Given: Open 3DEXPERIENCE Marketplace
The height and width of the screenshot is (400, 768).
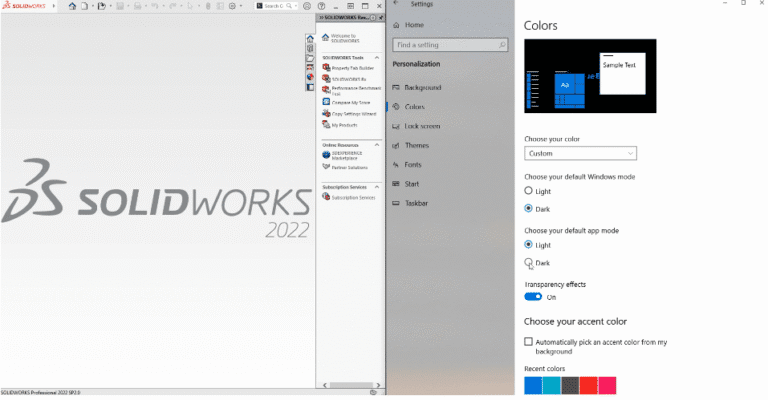Looking at the screenshot, I should pos(342,156).
